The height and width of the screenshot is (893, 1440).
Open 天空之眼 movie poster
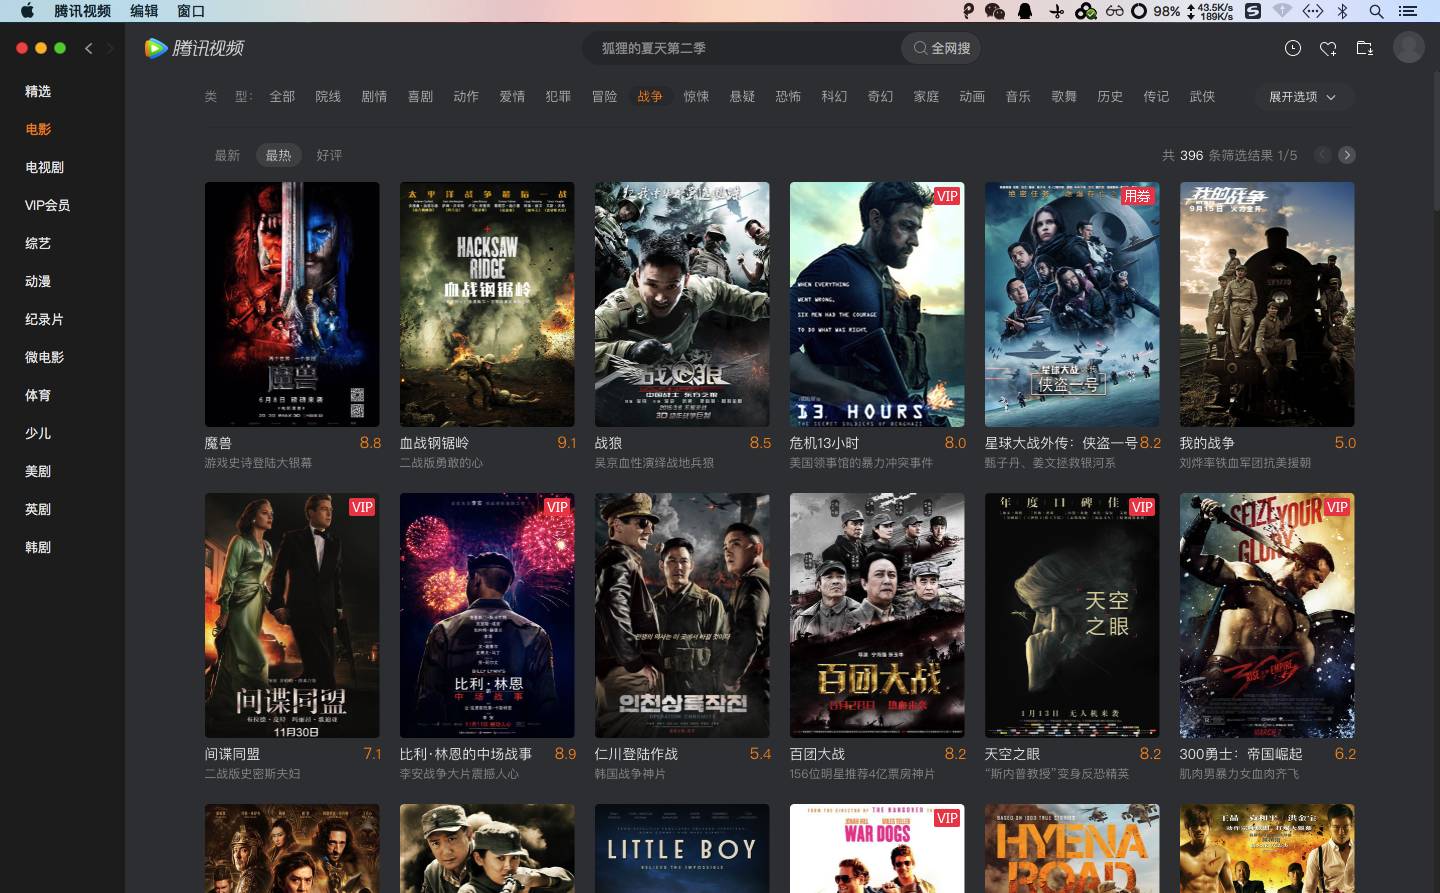[1072, 615]
